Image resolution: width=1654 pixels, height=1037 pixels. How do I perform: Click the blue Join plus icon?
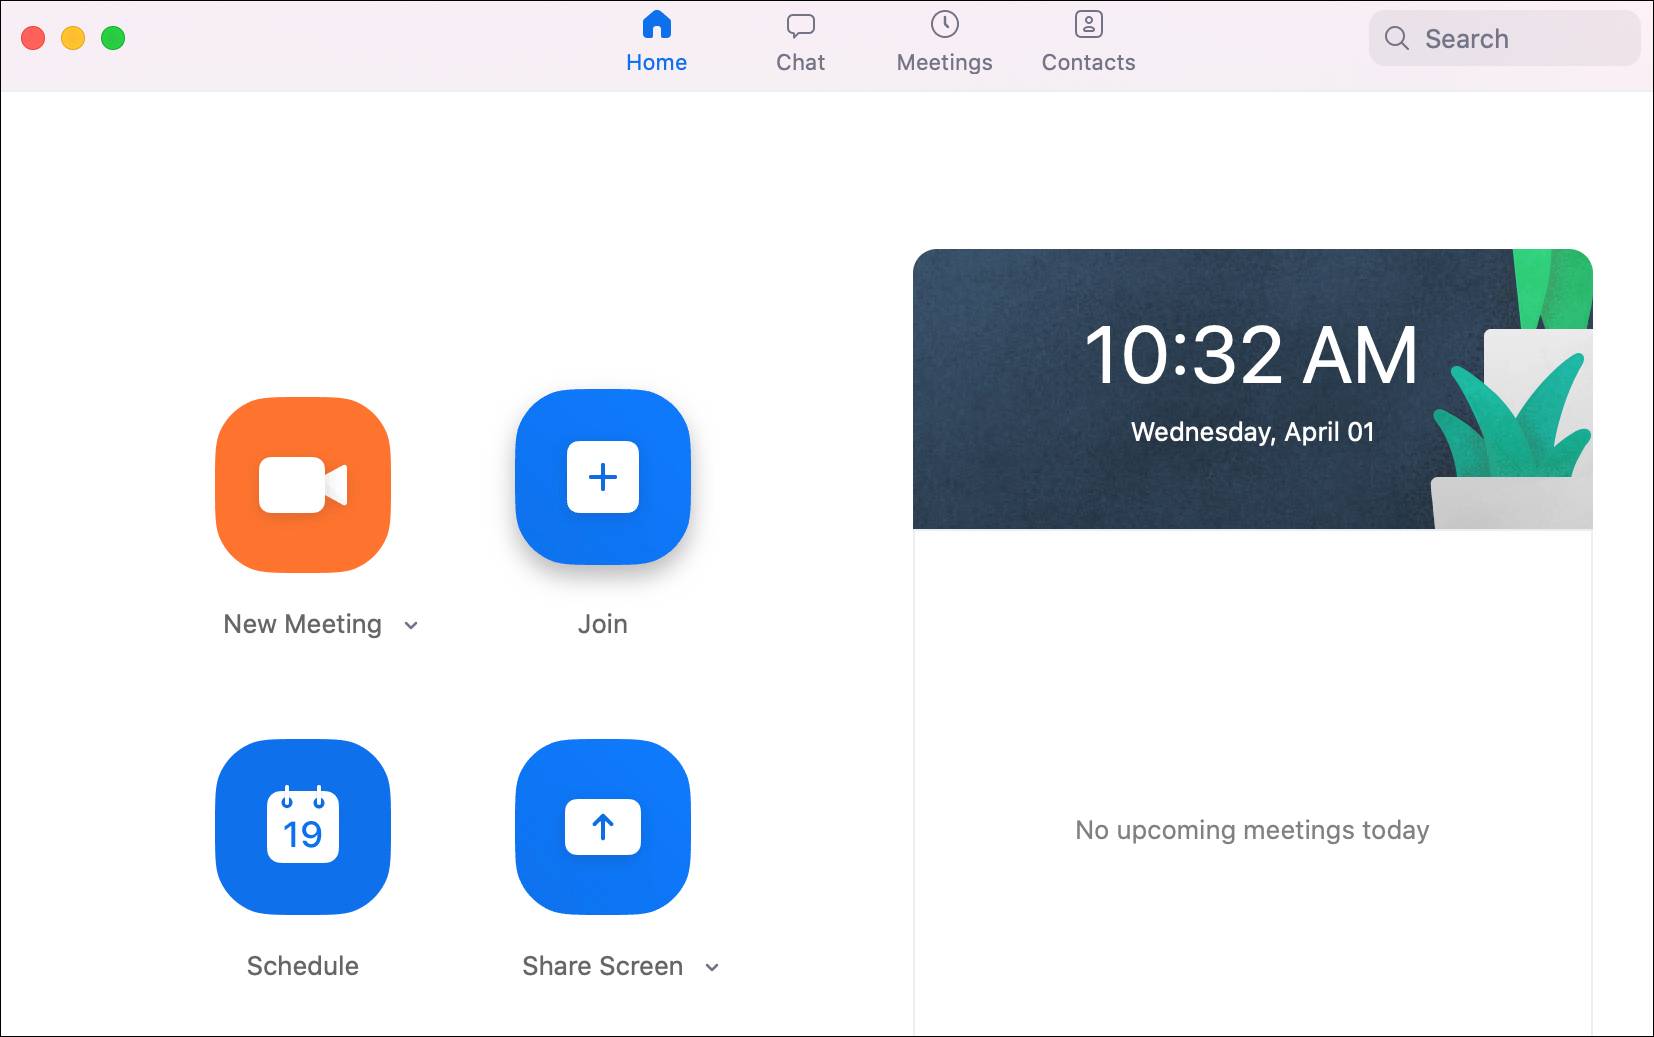[603, 477]
